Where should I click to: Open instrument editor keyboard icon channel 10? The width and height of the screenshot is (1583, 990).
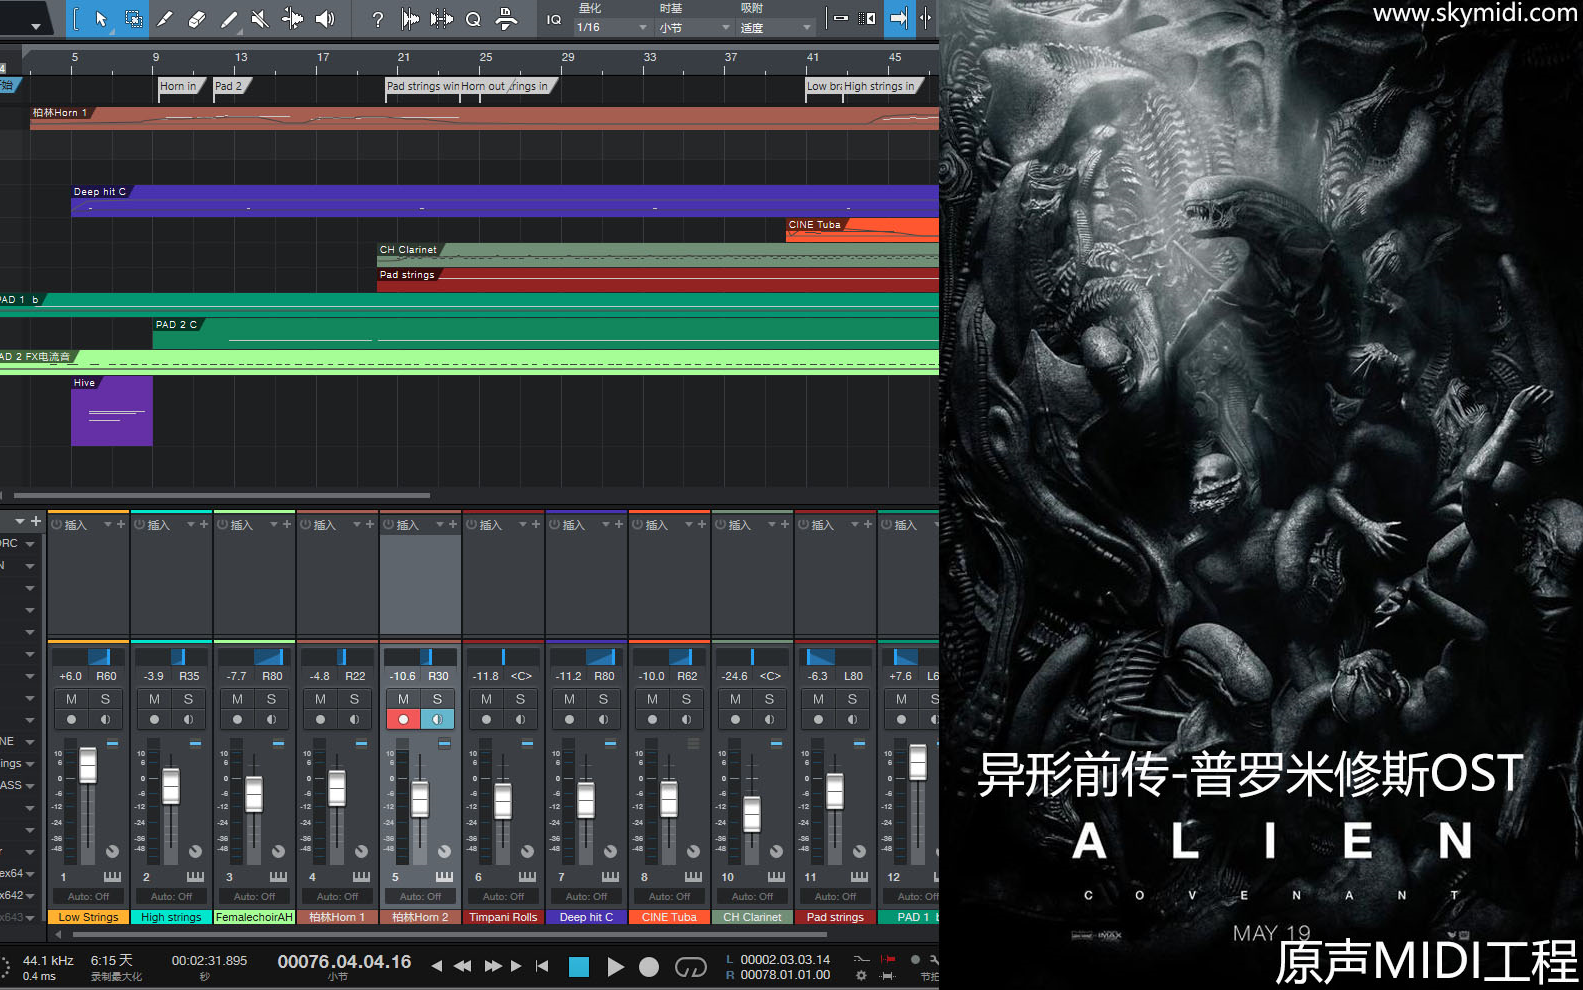tap(776, 877)
